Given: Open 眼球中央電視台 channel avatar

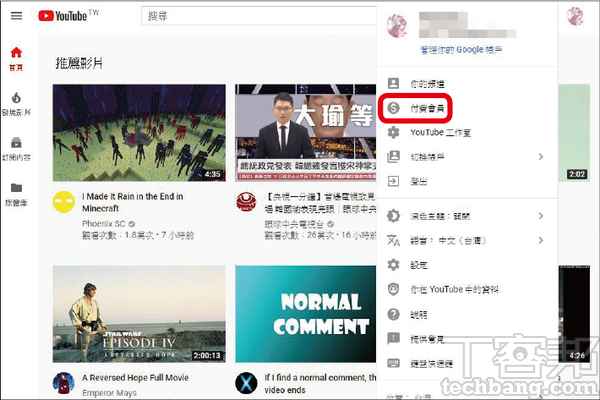Looking at the screenshot, I should (246, 202).
